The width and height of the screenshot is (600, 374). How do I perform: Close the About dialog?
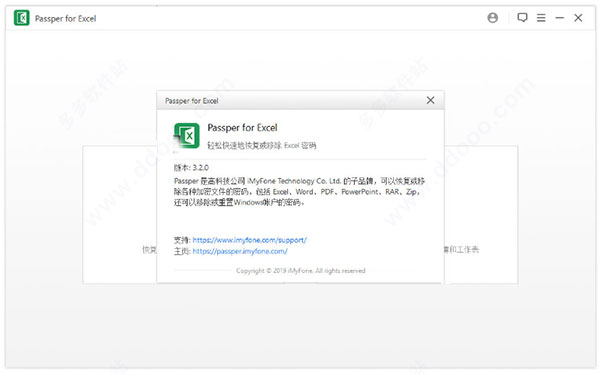point(430,100)
